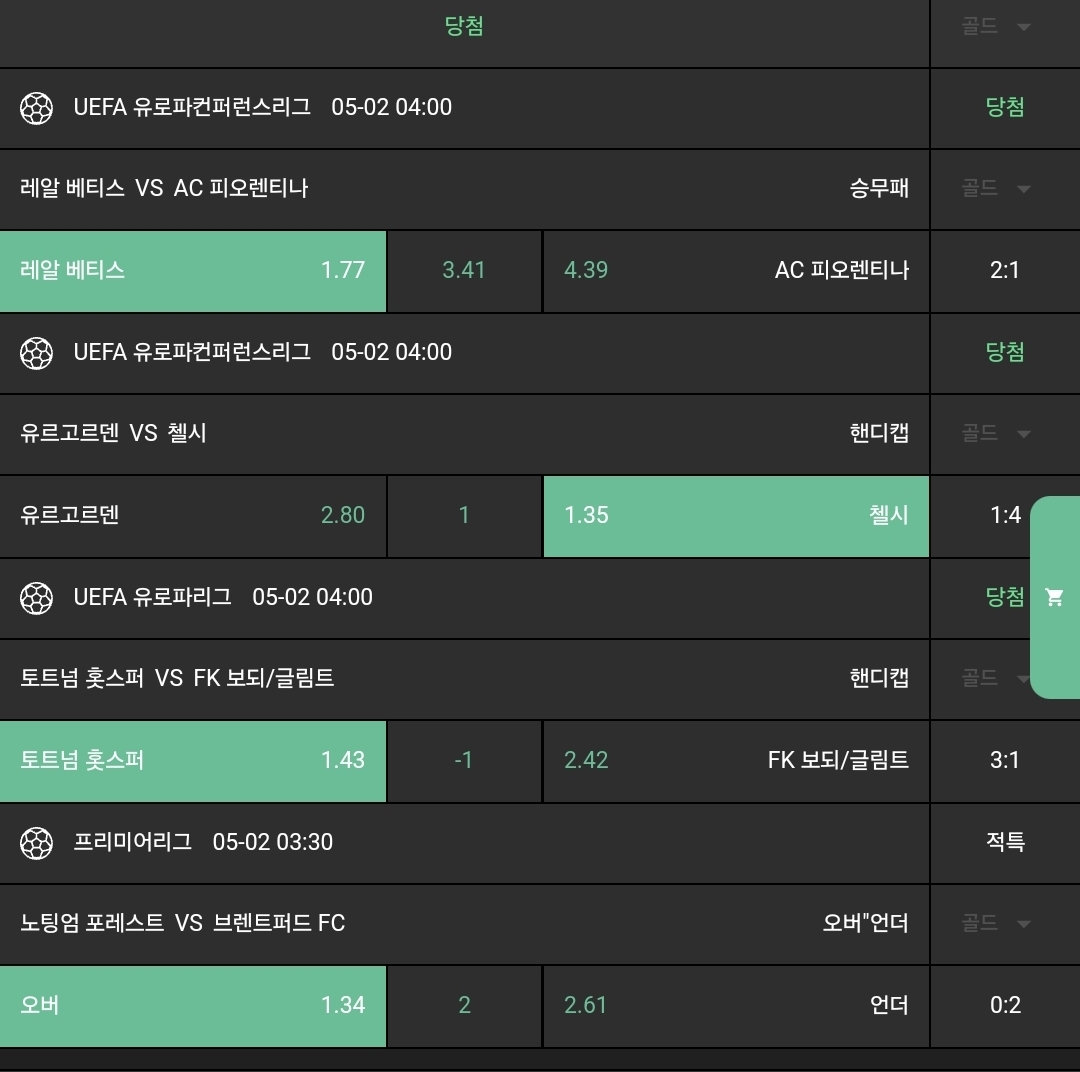This screenshot has height=1072, width=1080.
Task: Click the 당첨 tab header at top
Action: coord(464,27)
